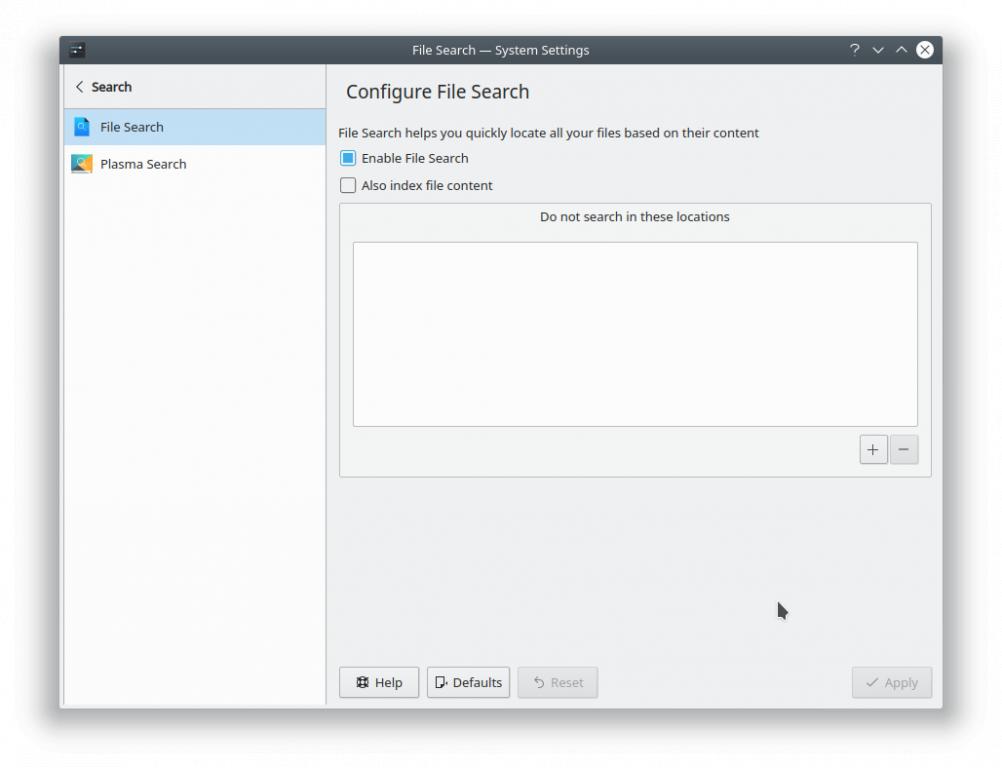Select File Search in the sidebar
This screenshot has width=1002, height=768.
point(132,127)
